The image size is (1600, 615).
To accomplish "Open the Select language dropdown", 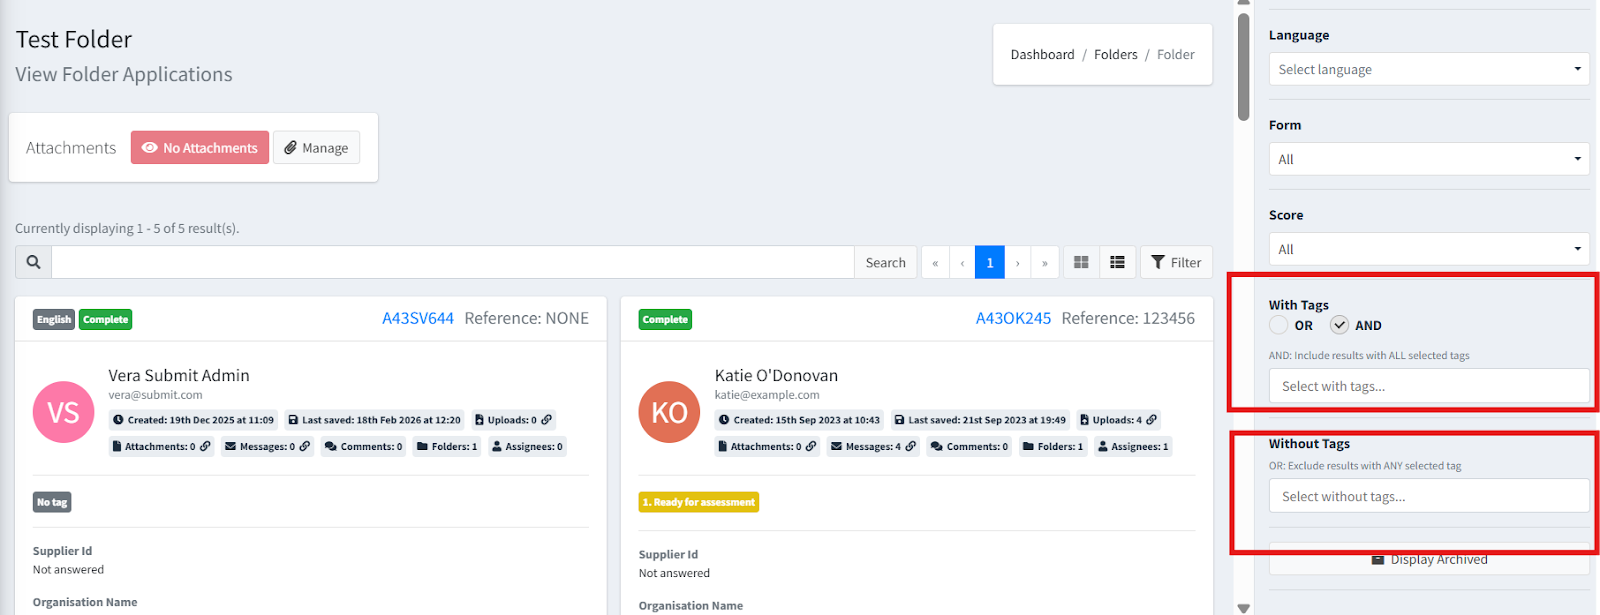I will coord(1429,69).
